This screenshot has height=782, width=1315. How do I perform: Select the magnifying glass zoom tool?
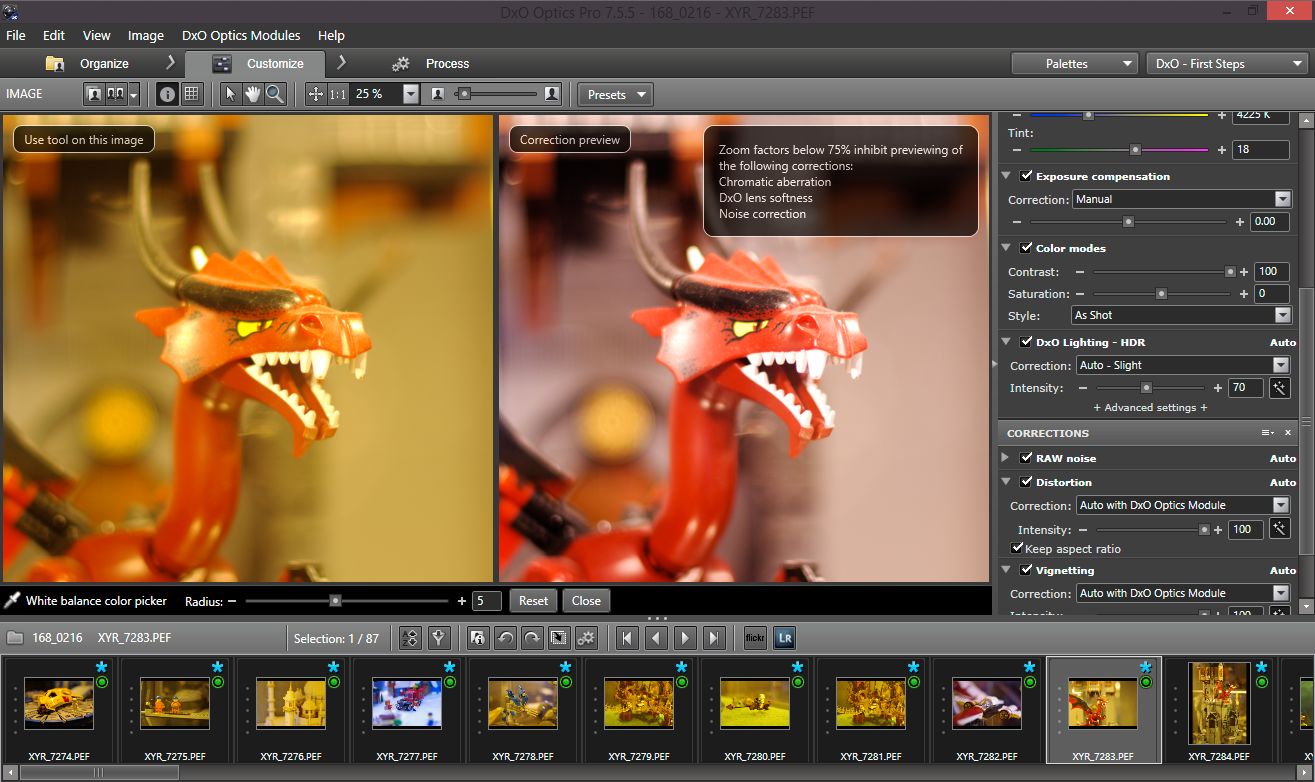[x=274, y=94]
